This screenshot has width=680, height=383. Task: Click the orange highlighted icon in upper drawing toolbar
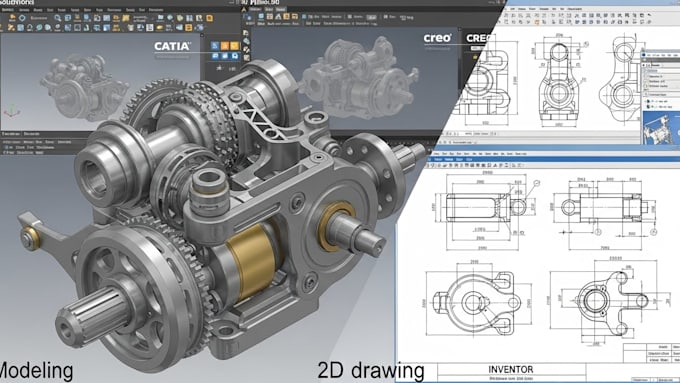[x=537, y=22]
